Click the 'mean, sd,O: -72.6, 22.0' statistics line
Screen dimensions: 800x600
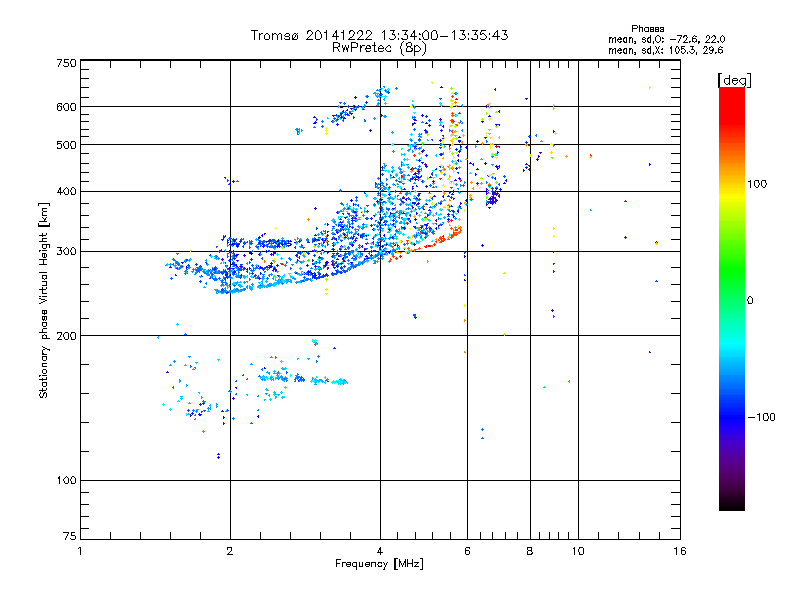pos(666,40)
